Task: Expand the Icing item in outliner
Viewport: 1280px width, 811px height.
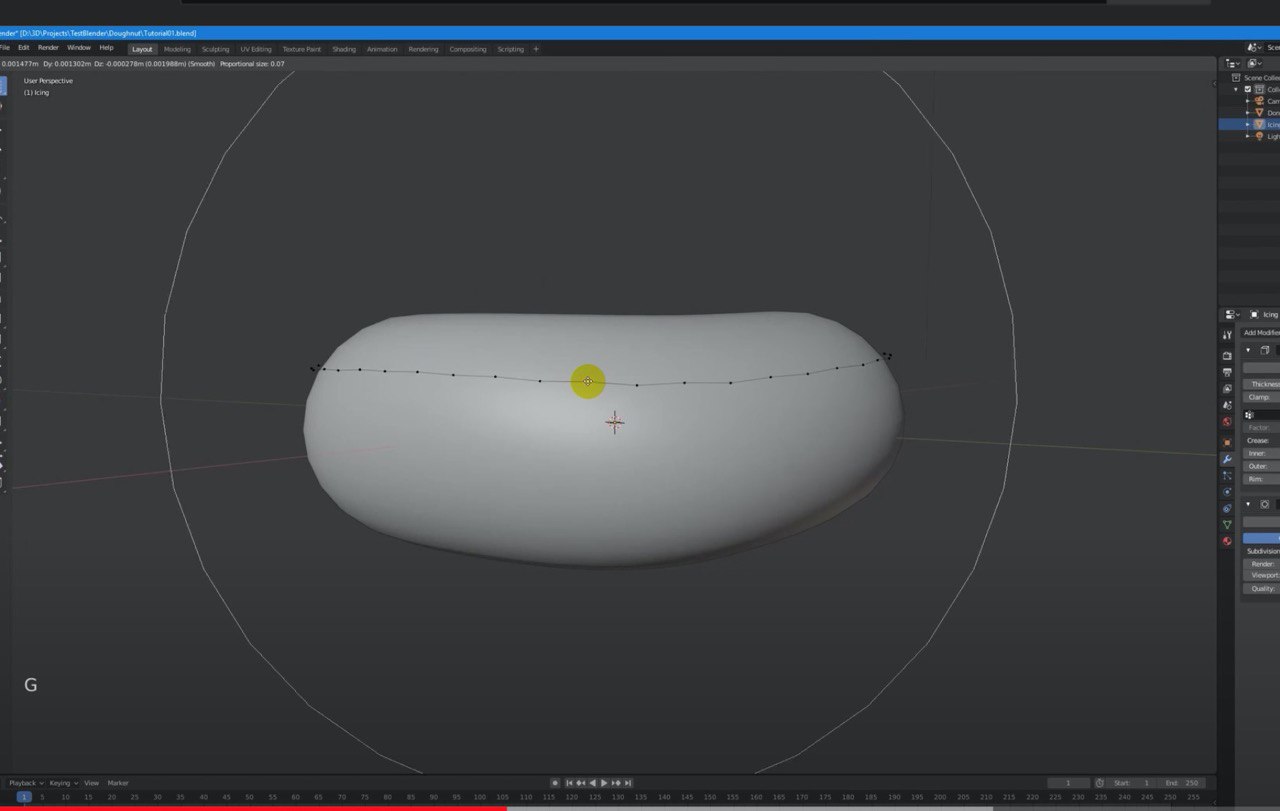Action: [1247, 124]
